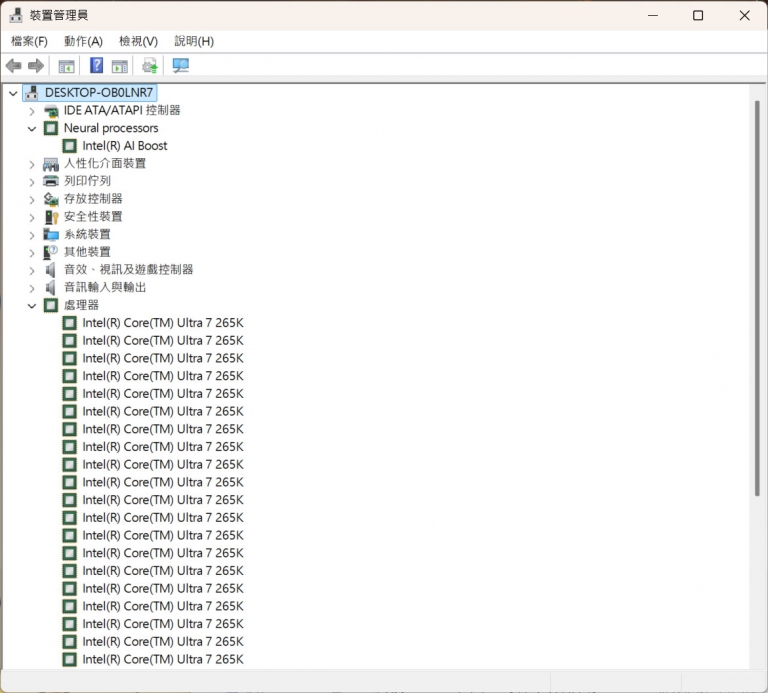Click the Back arrow toolbar icon

tap(14, 66)
